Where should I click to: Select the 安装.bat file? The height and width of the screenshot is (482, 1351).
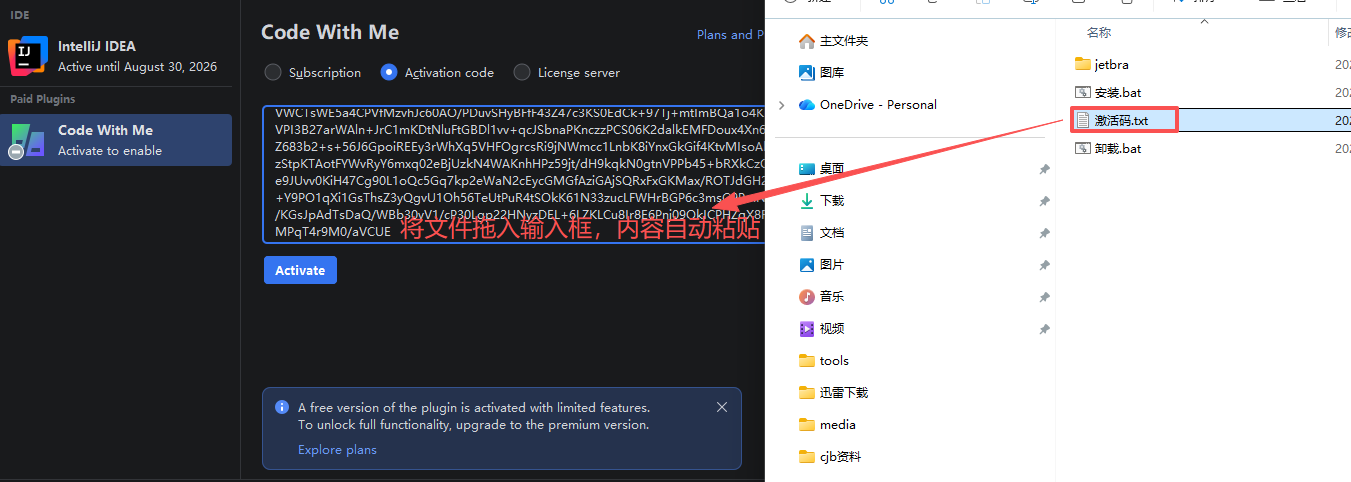point(1108,92)
